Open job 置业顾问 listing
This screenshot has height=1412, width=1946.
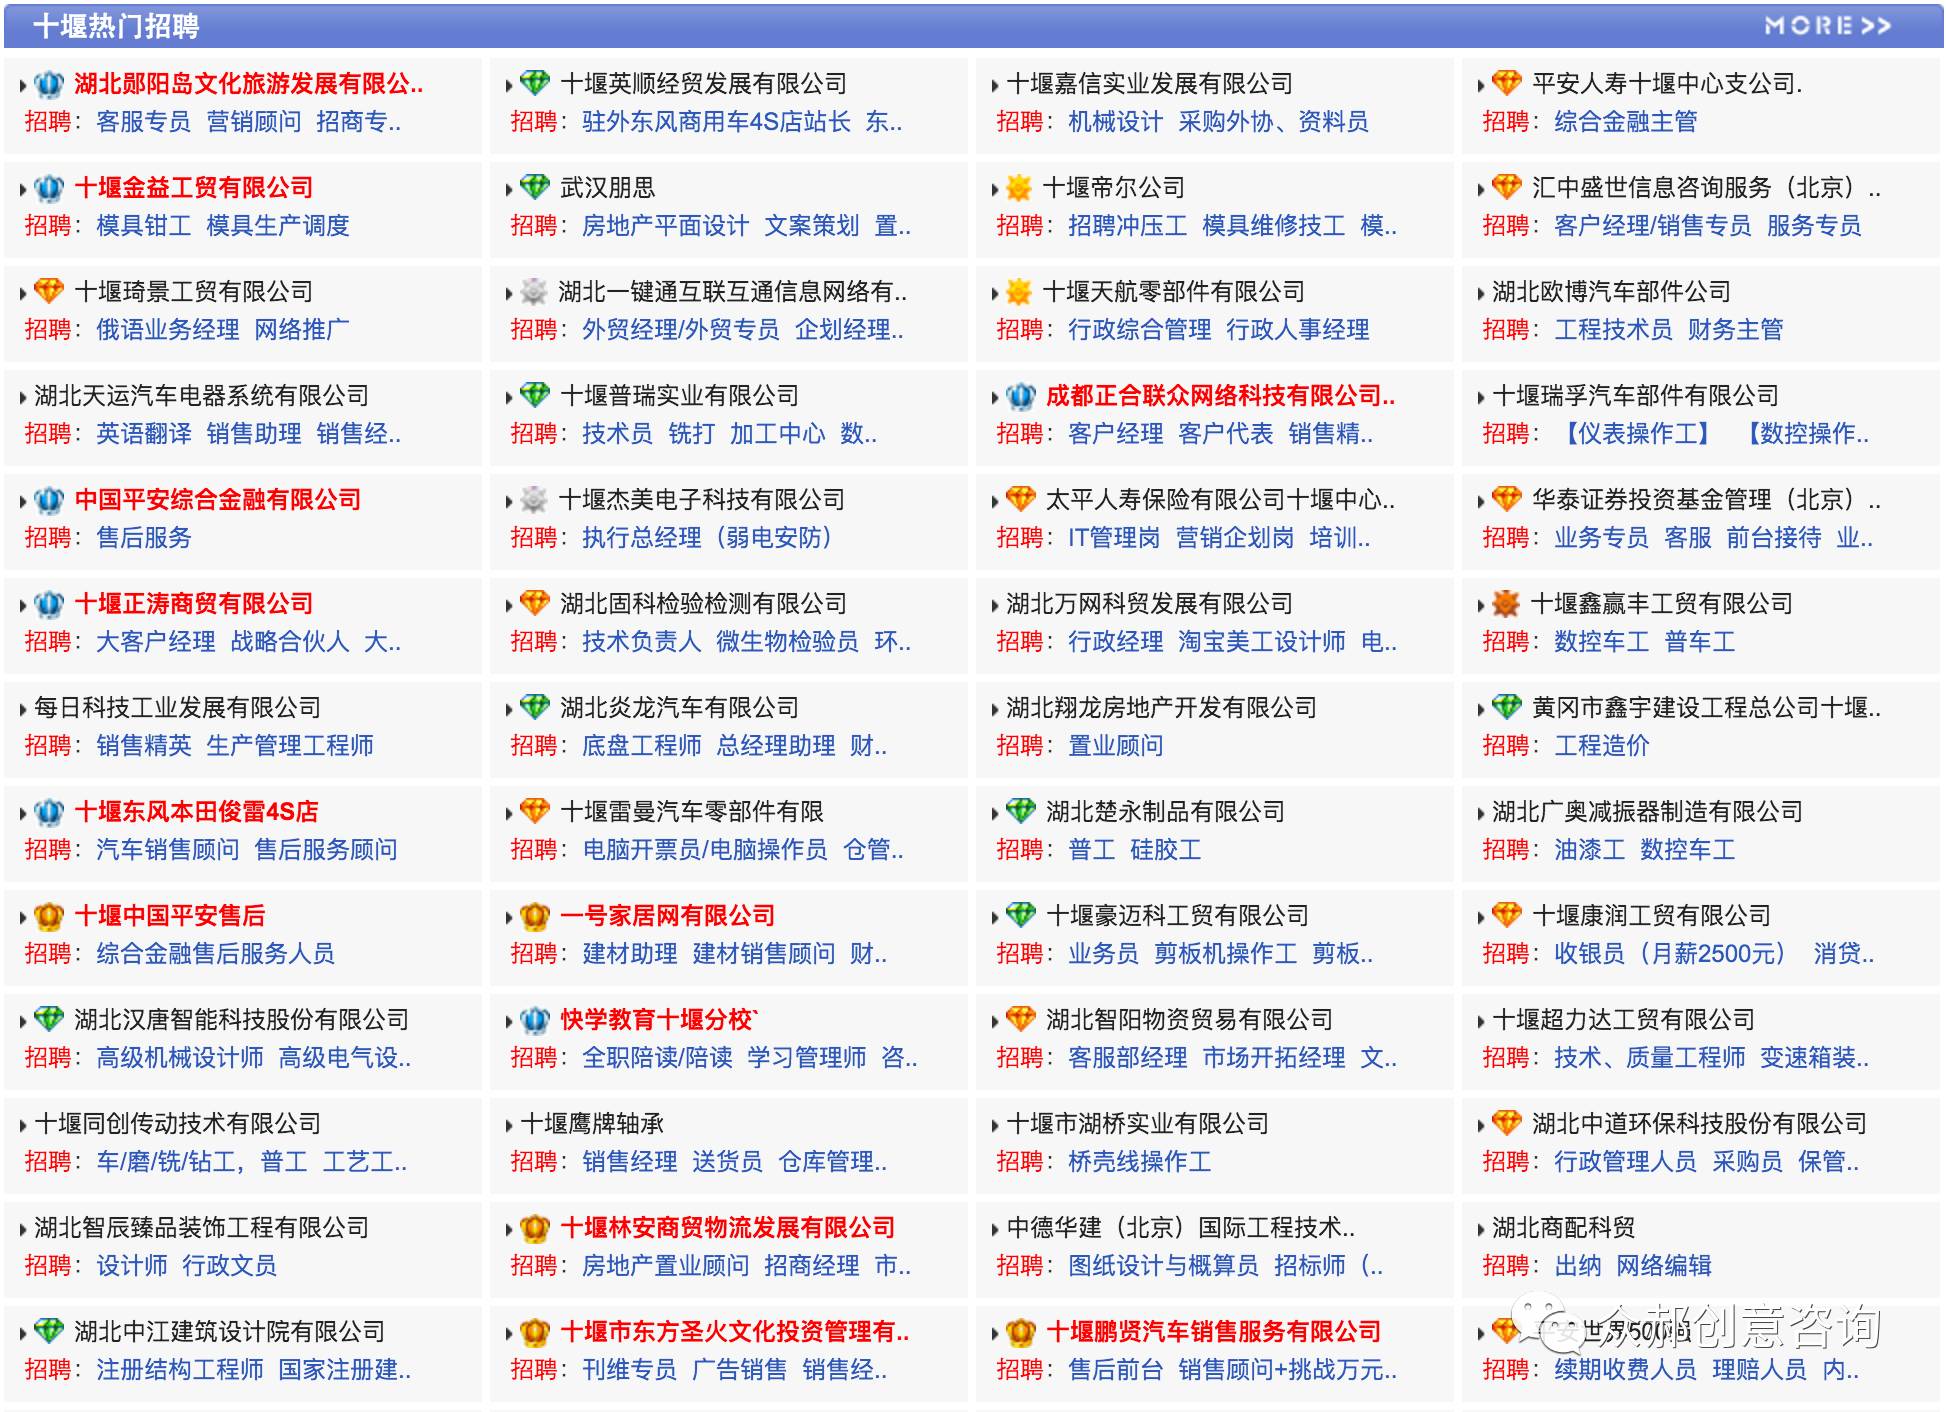coord(1115,746)
